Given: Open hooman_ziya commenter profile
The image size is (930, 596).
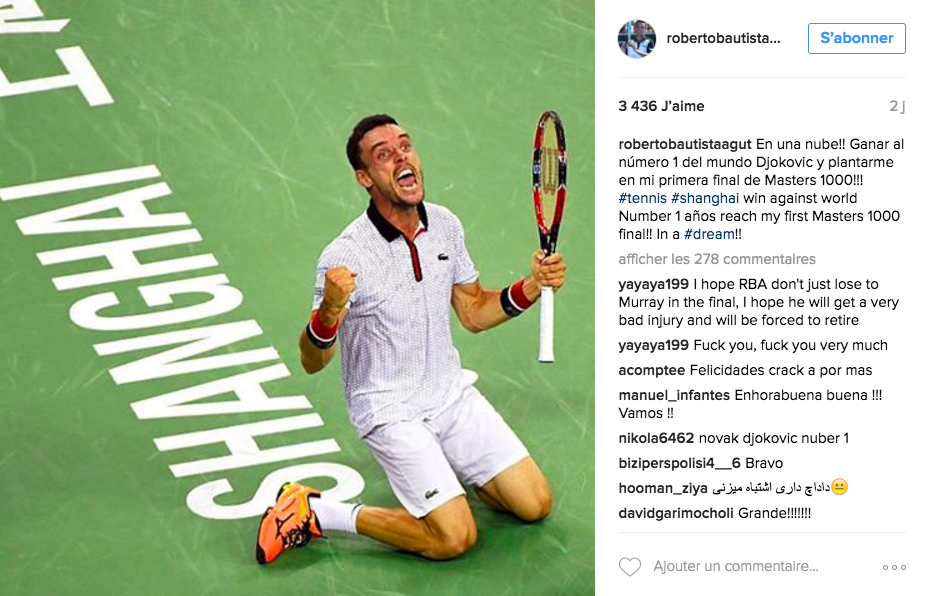Looking at the screenshot, I should tap(663, 489).
